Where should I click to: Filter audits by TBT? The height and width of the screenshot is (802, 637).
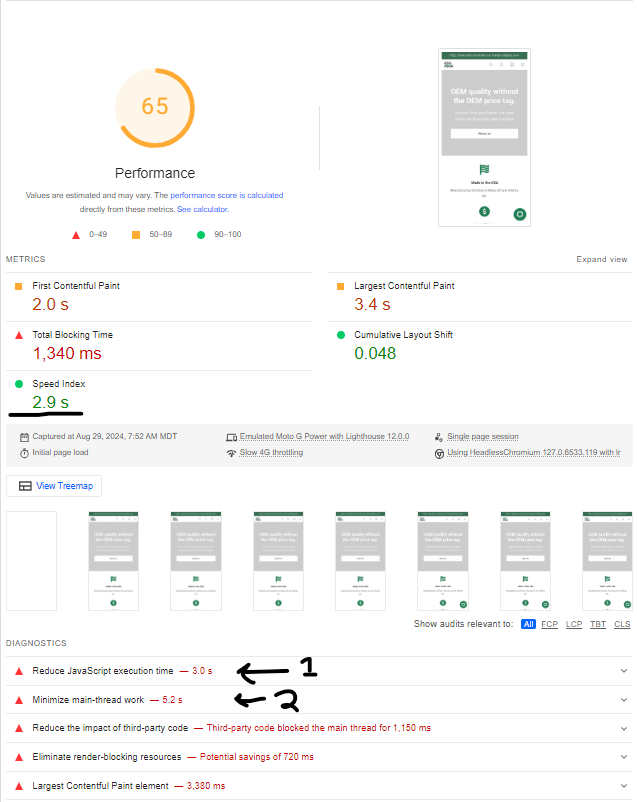point(598,624)
